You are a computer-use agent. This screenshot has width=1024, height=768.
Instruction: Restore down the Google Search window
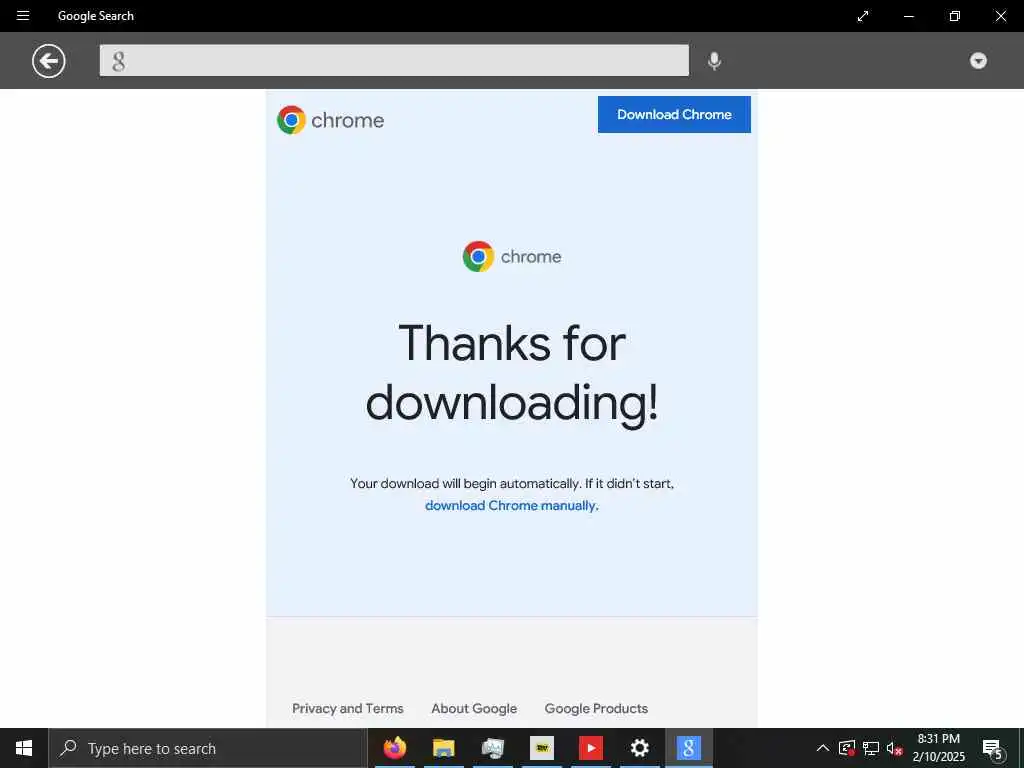[x=954, y=16]
